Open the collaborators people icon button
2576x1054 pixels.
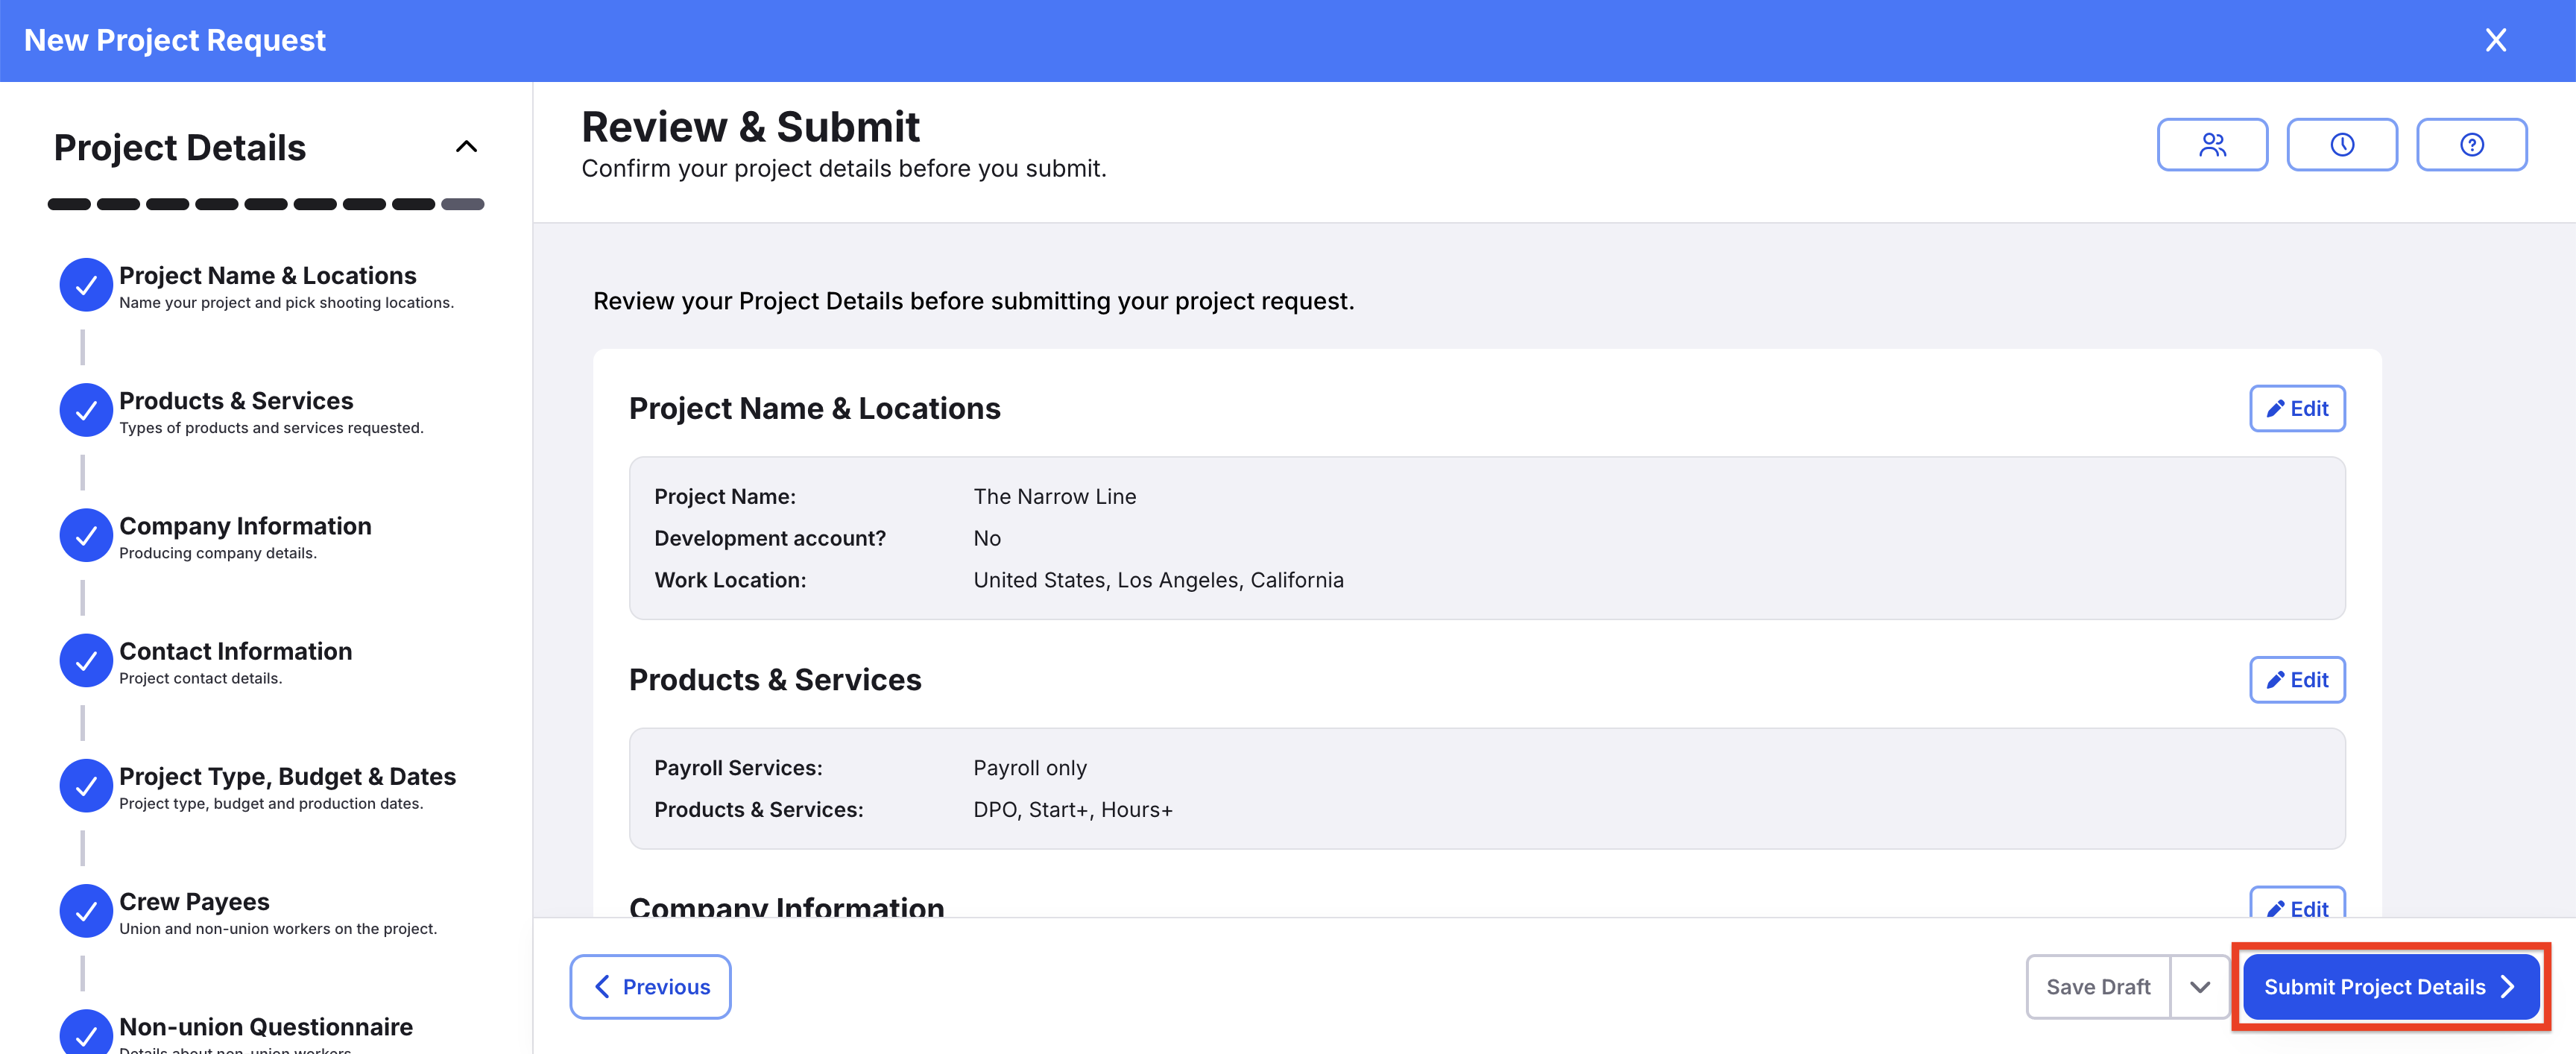coord(2212,145)
